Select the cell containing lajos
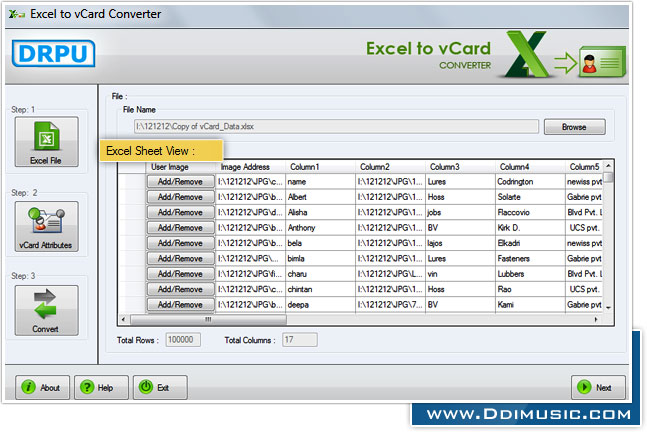The width and height of the screenshot is (647, 432). point(460,243)
